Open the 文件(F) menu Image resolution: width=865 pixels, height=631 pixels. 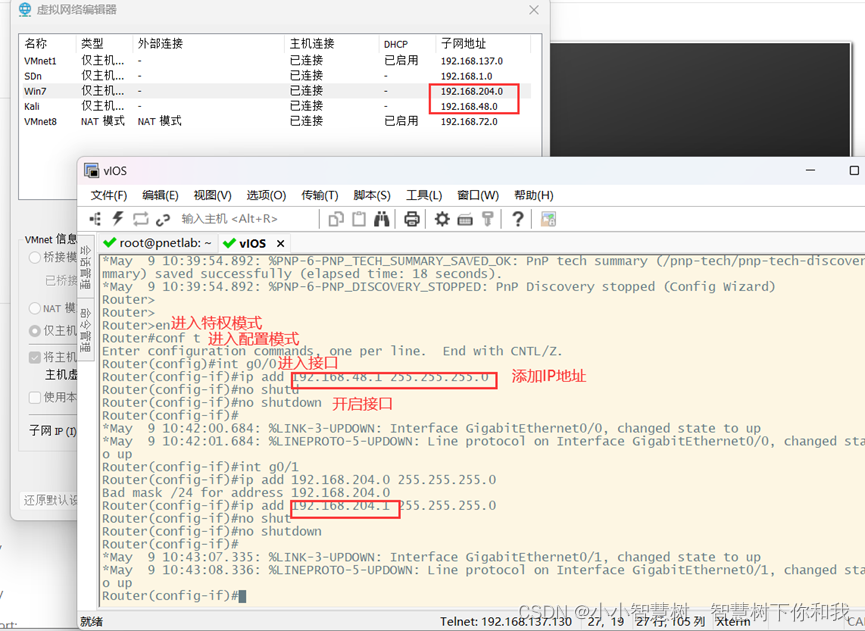[x=109, y=195]
